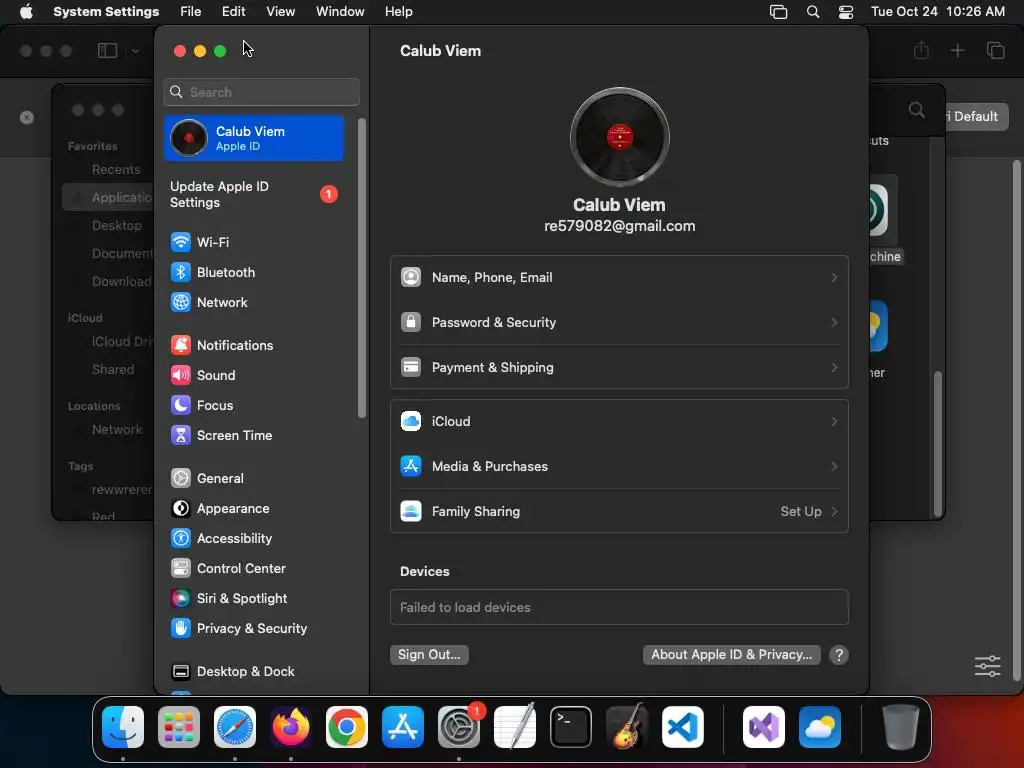Launch Visual Studio Code from Dock
Viewport: 1024px width, 768px height.
point(682,727)
